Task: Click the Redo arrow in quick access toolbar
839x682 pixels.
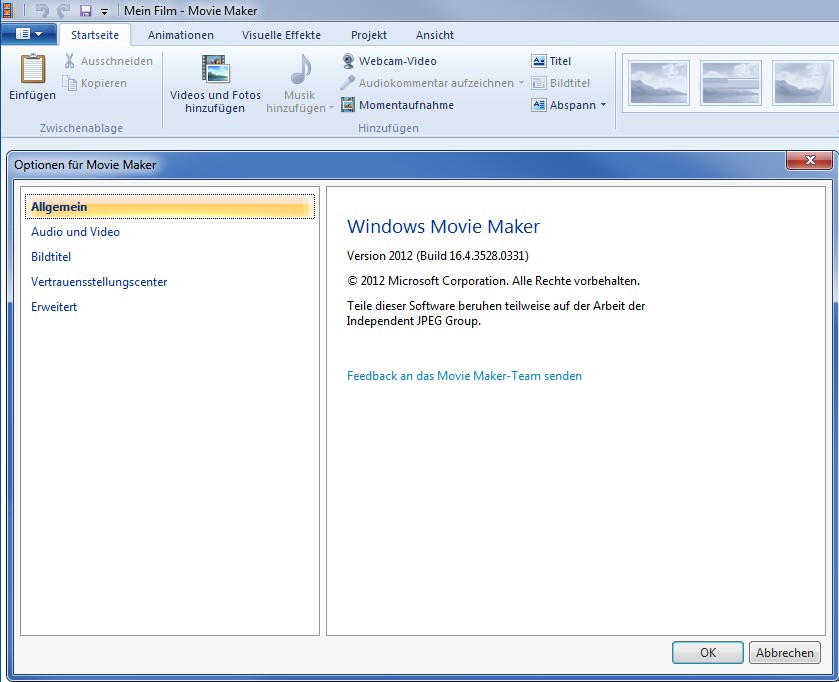Action: (x=64, y=10)
